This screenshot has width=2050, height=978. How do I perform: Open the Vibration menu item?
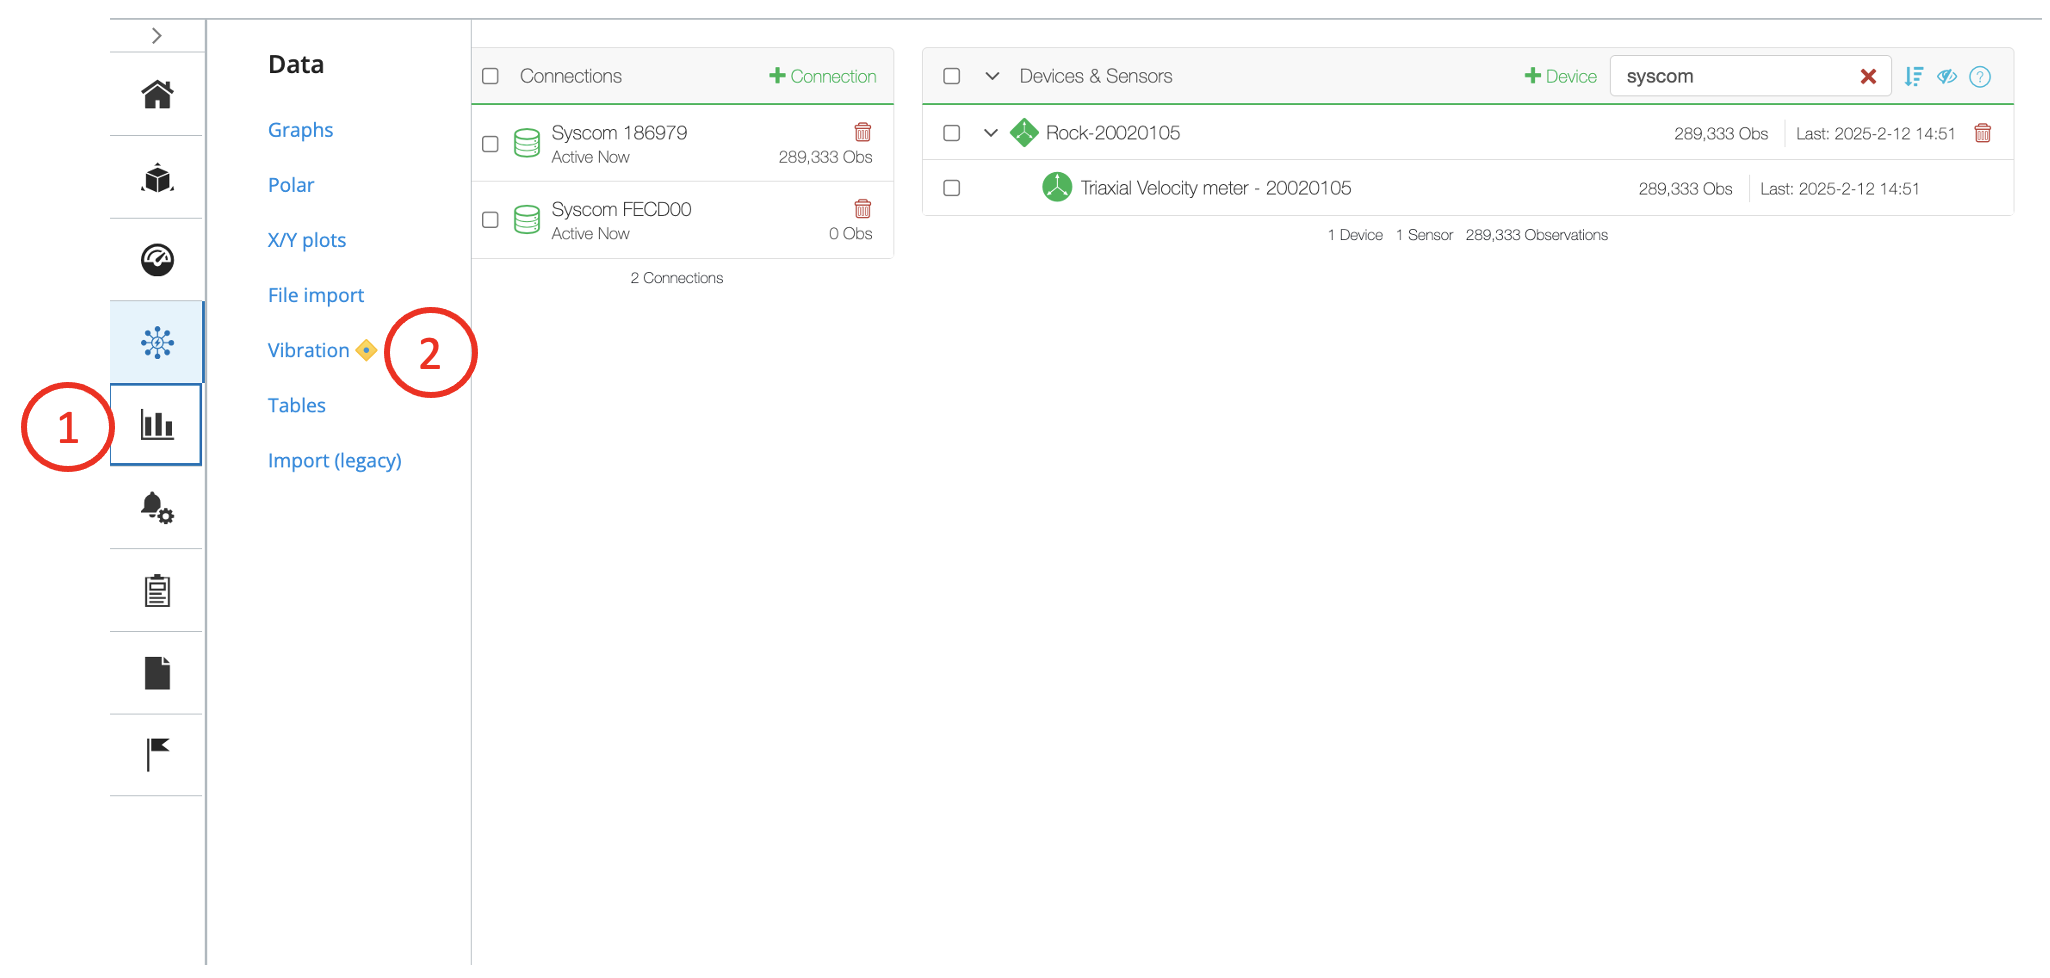308,350
